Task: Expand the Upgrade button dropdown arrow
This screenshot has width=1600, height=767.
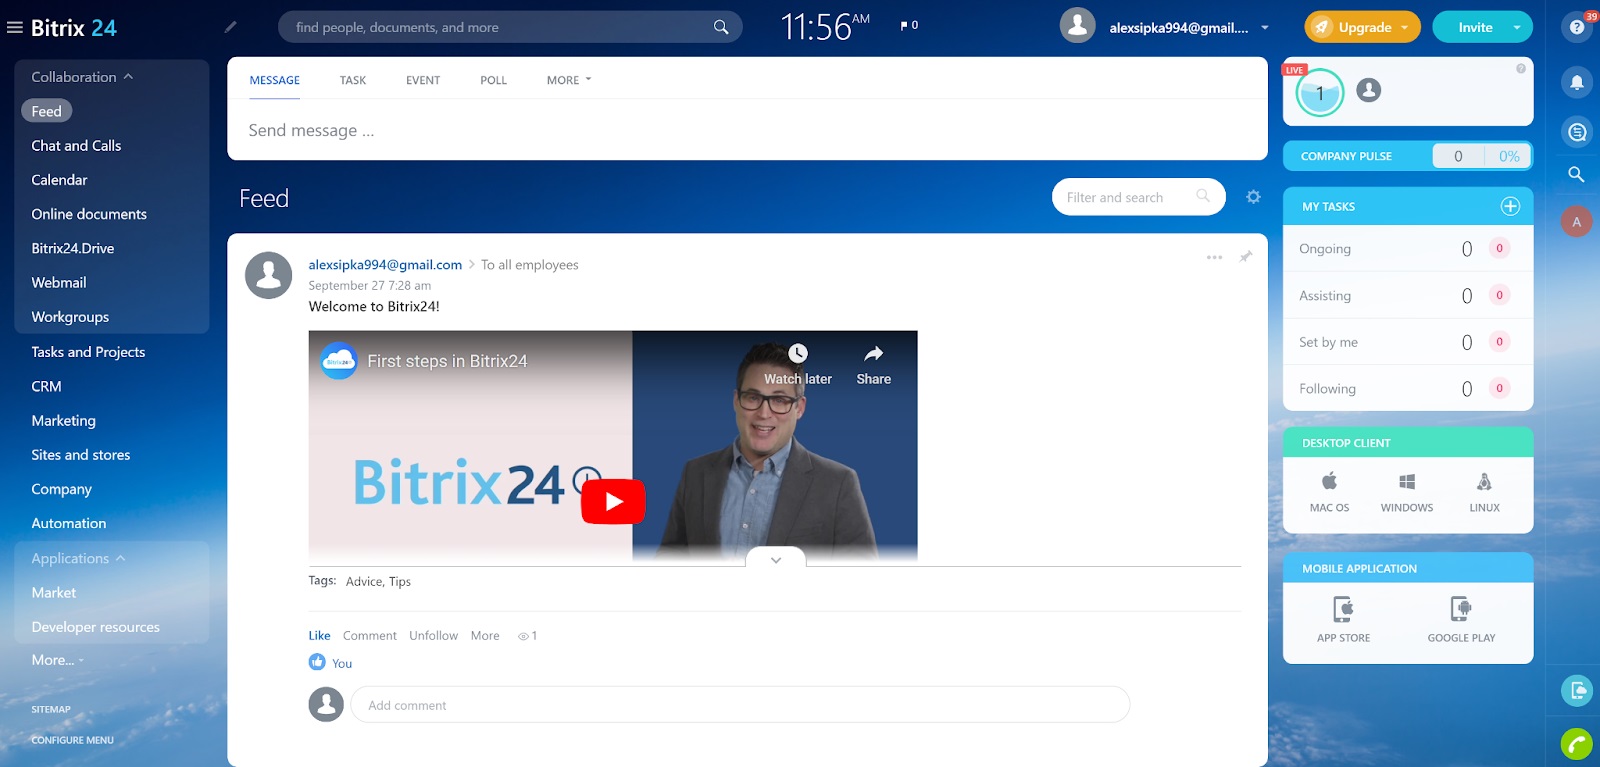Action: coord(1405,28)
